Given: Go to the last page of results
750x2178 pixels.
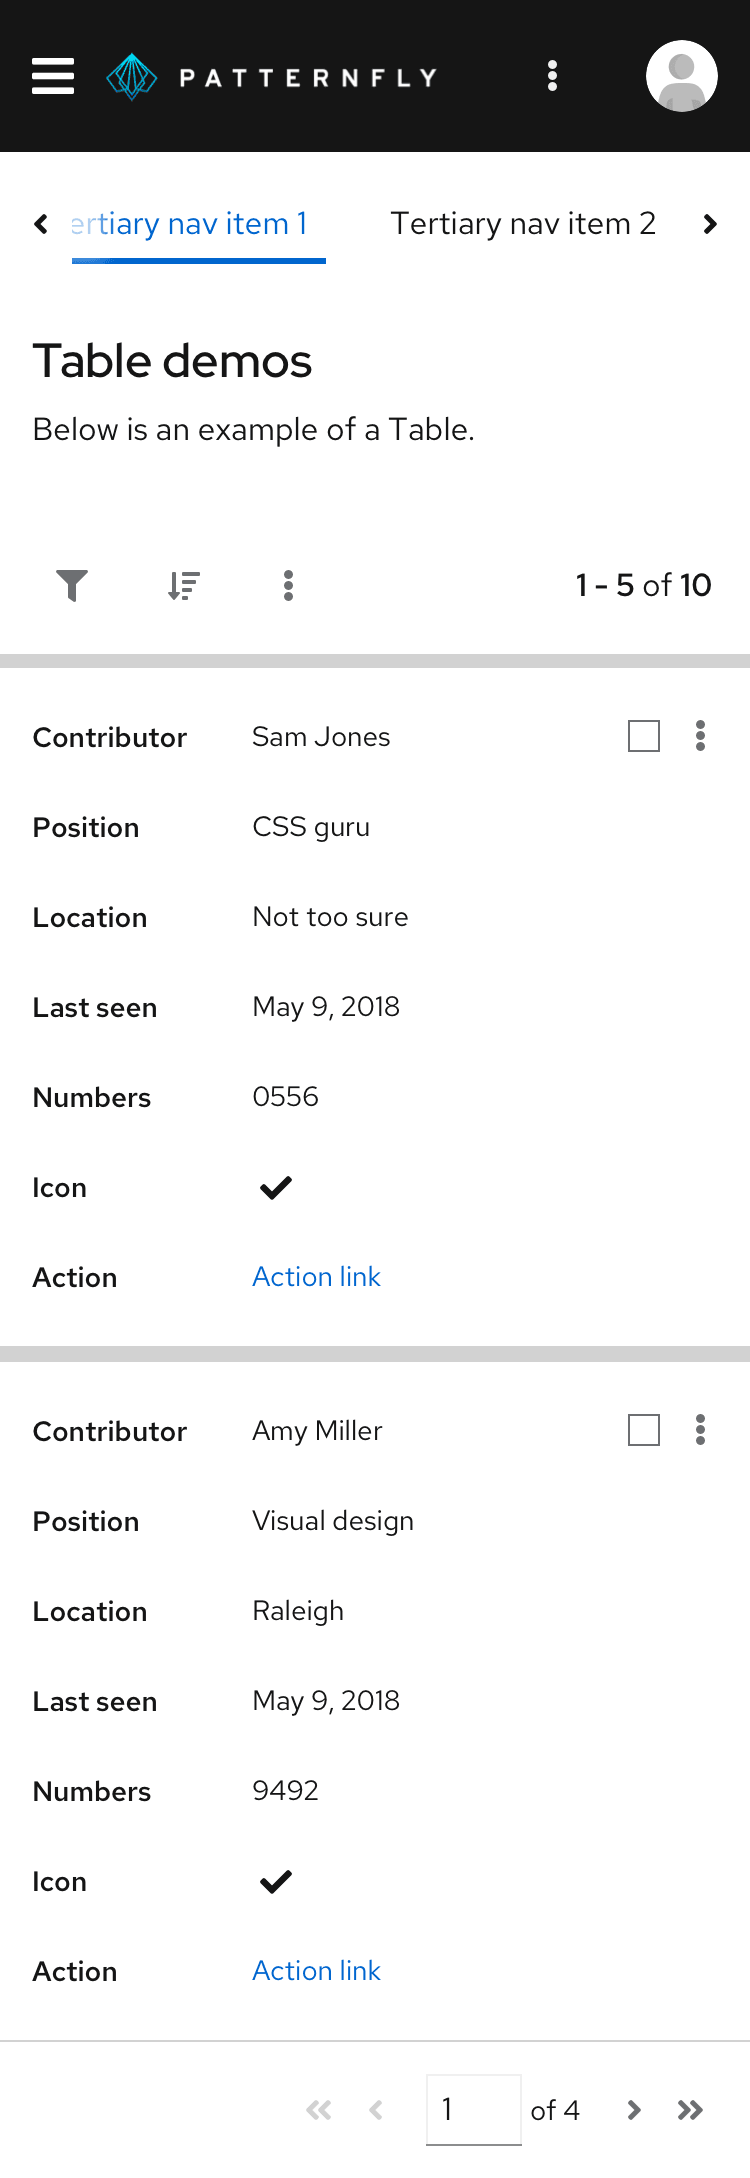Looking at the screenshot, I should pyautogui.click(x=690, y=2110).
